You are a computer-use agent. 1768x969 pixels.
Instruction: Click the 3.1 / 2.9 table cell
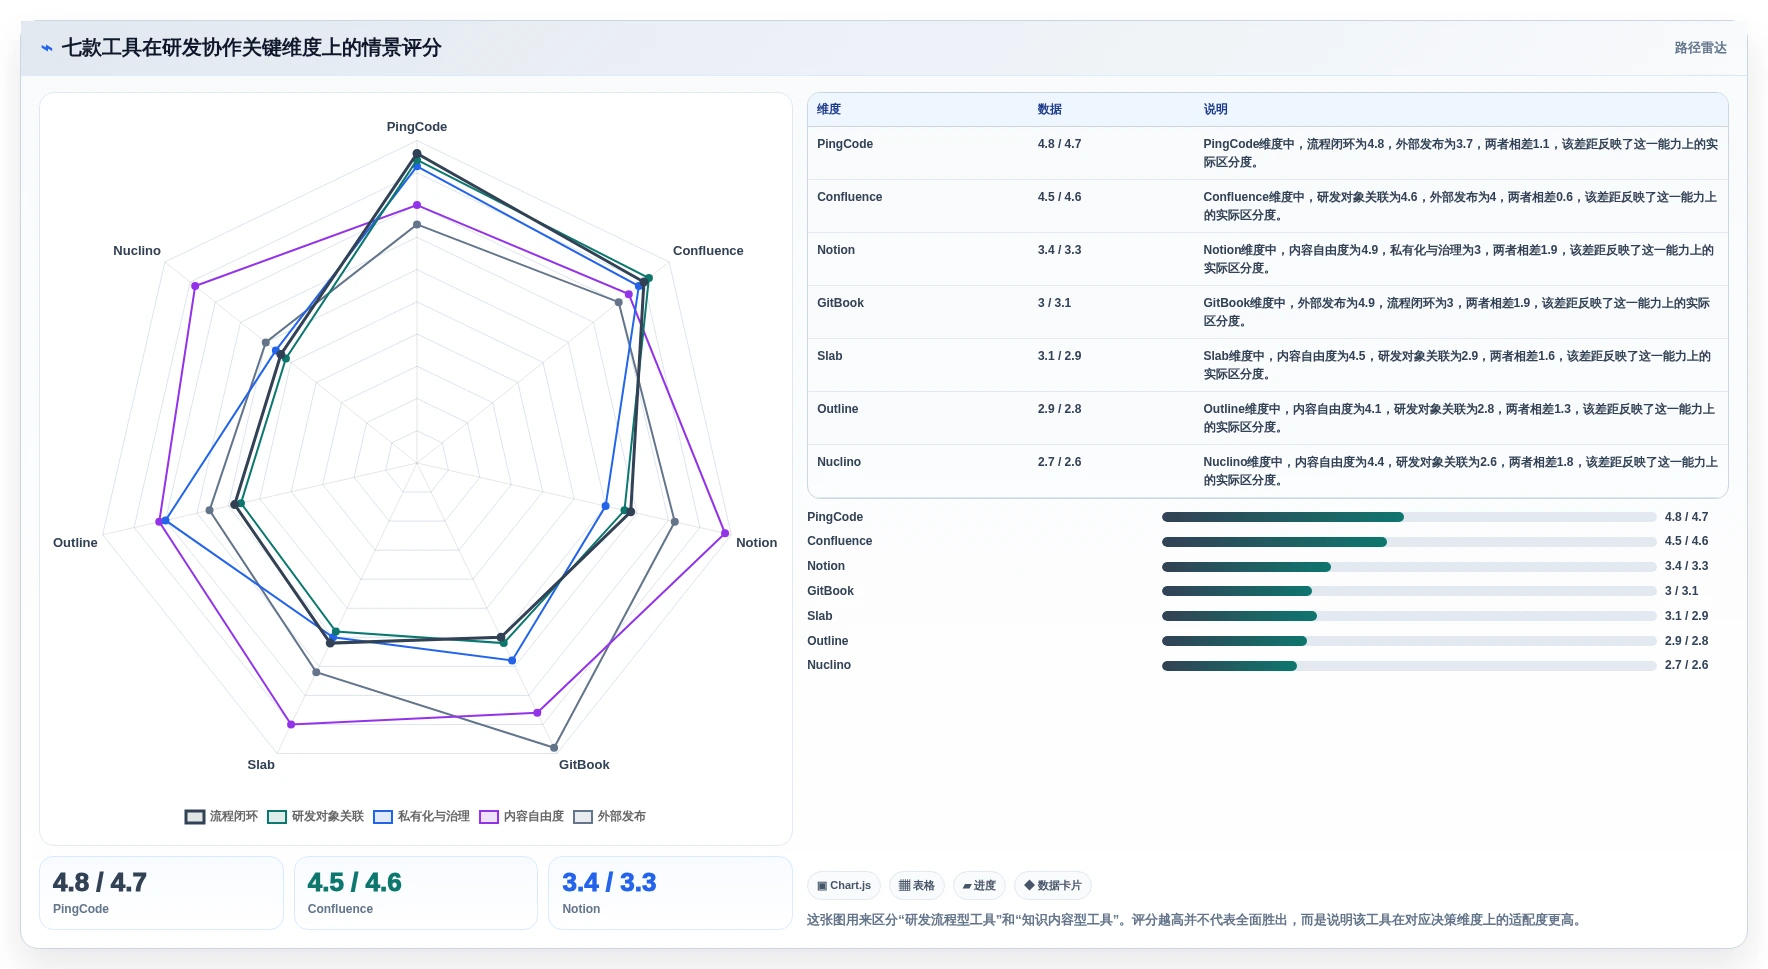point(1059,356)
